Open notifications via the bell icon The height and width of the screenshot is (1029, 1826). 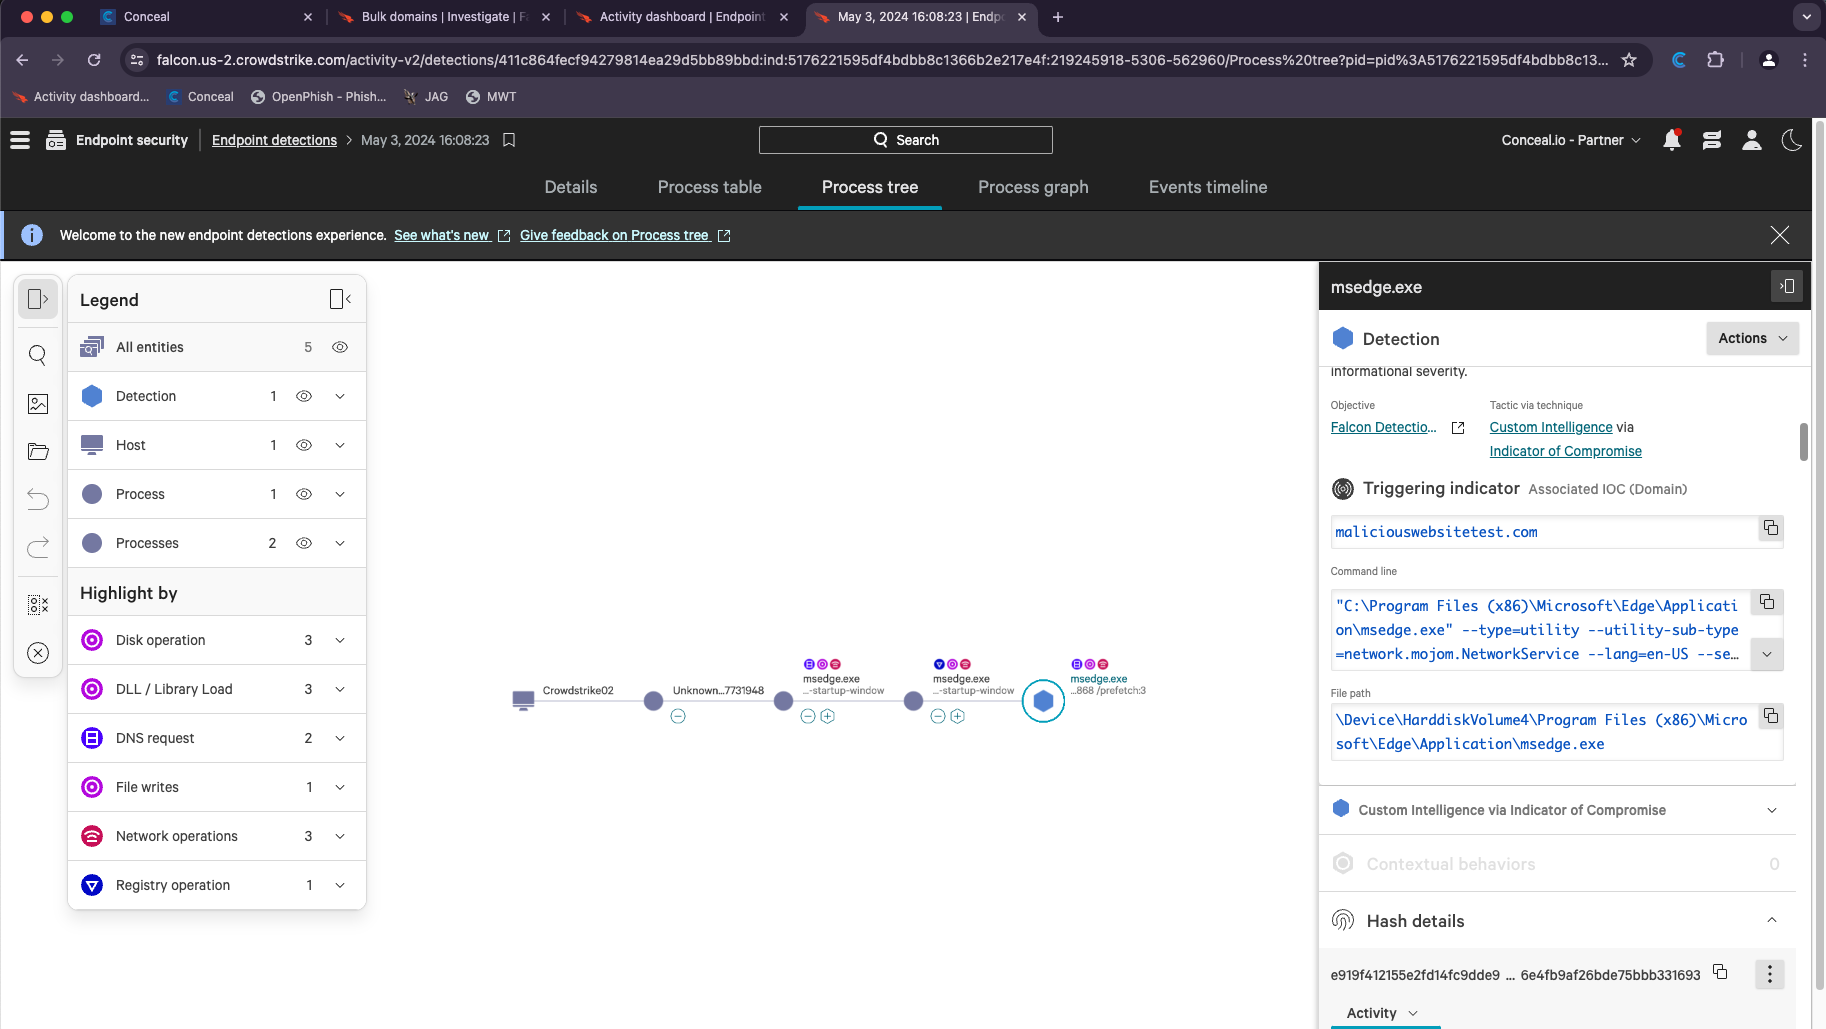[1672, 140]
